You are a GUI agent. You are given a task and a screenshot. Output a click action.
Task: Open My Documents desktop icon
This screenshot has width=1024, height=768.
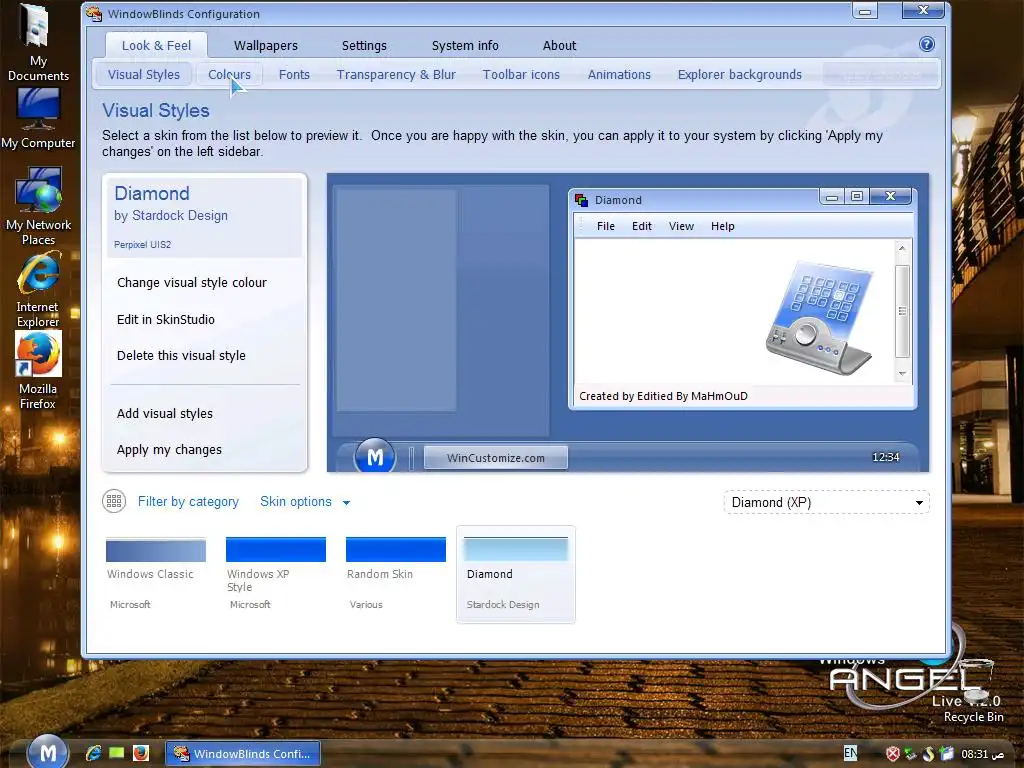(38, 42)
